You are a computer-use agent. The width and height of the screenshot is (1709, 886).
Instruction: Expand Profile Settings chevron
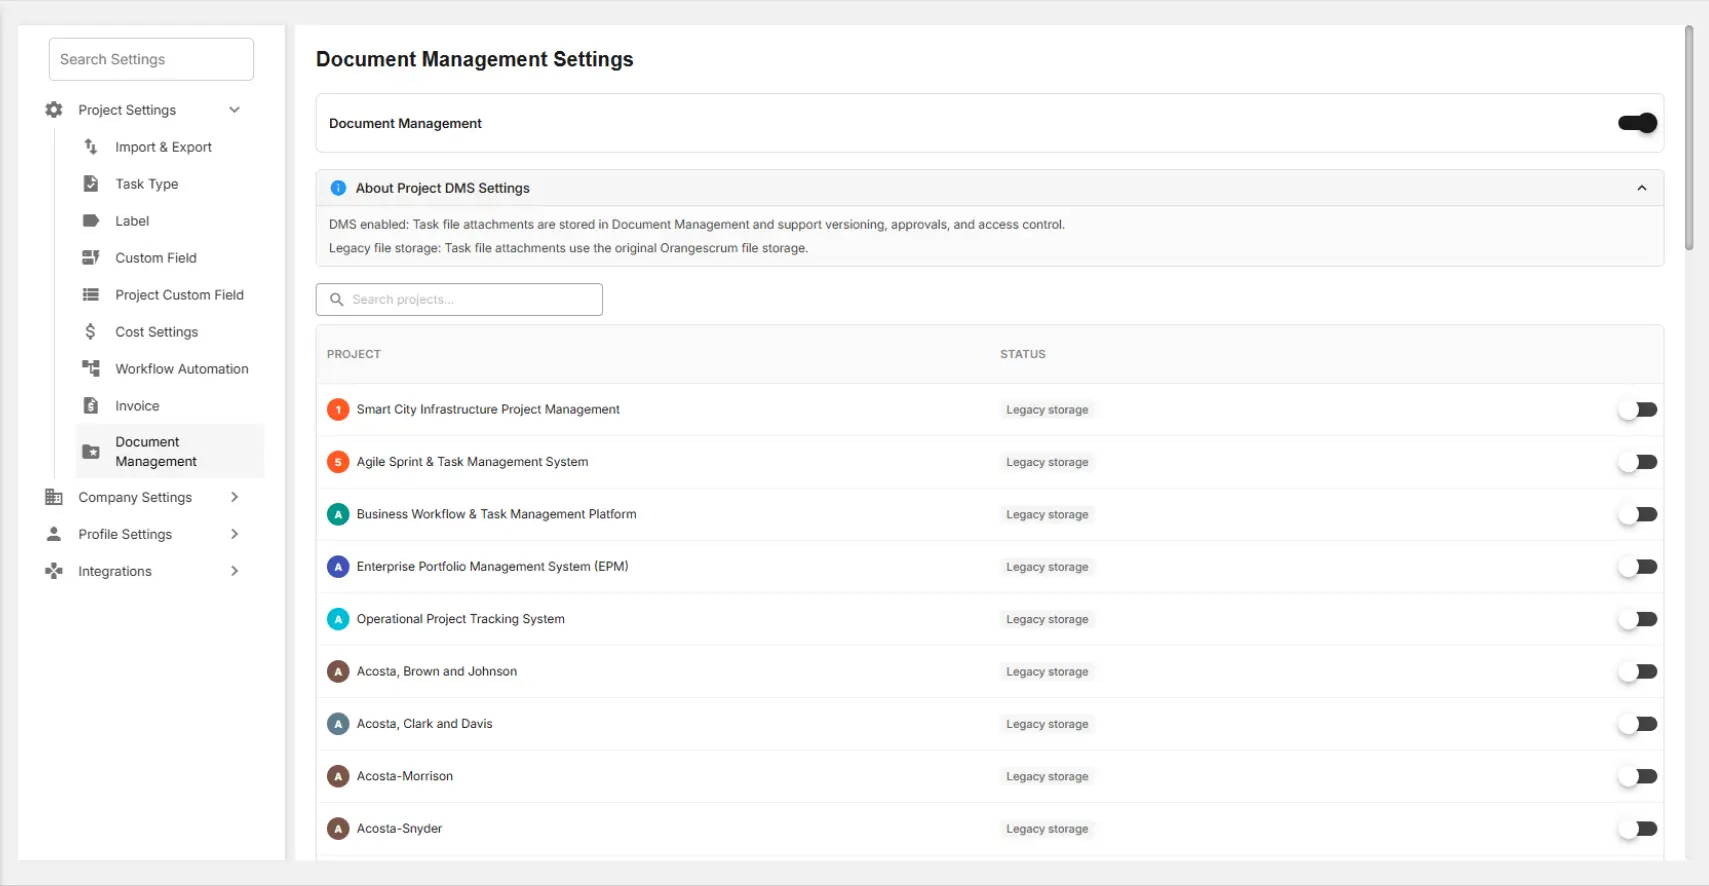234,534
